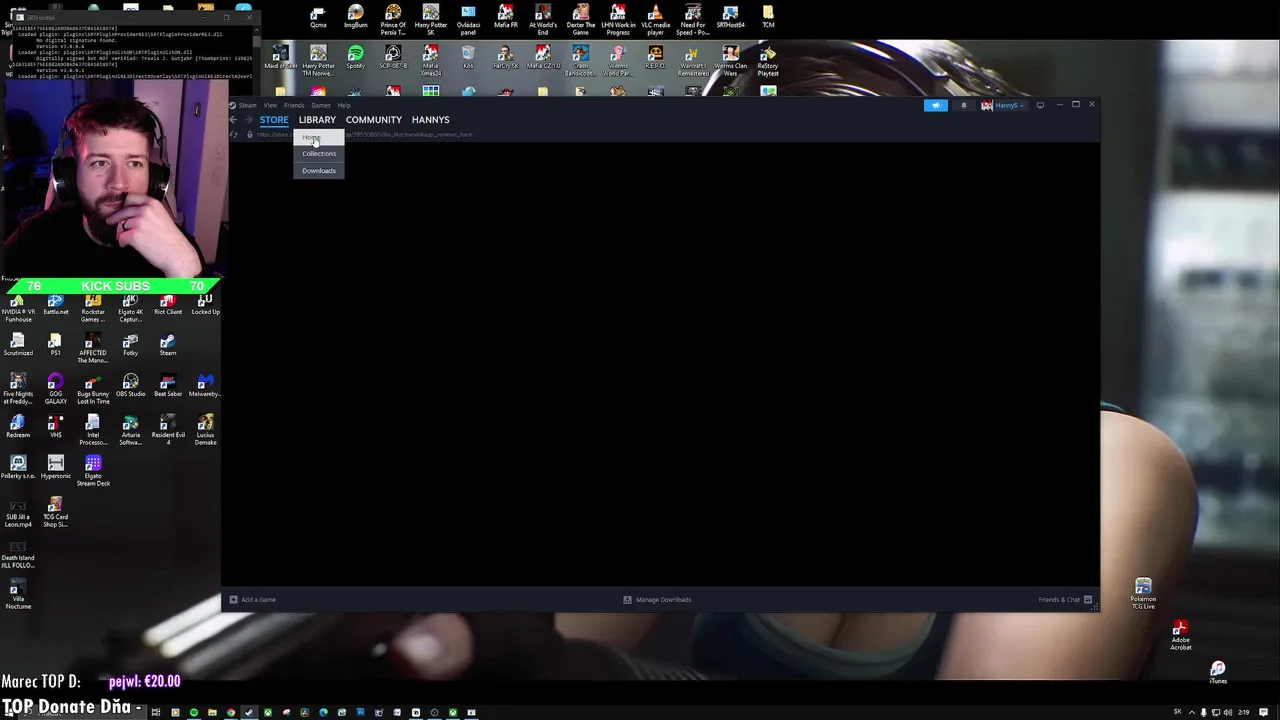Select R.E.P.O. desktop shortcut
1280x720 pixels.
655,58
